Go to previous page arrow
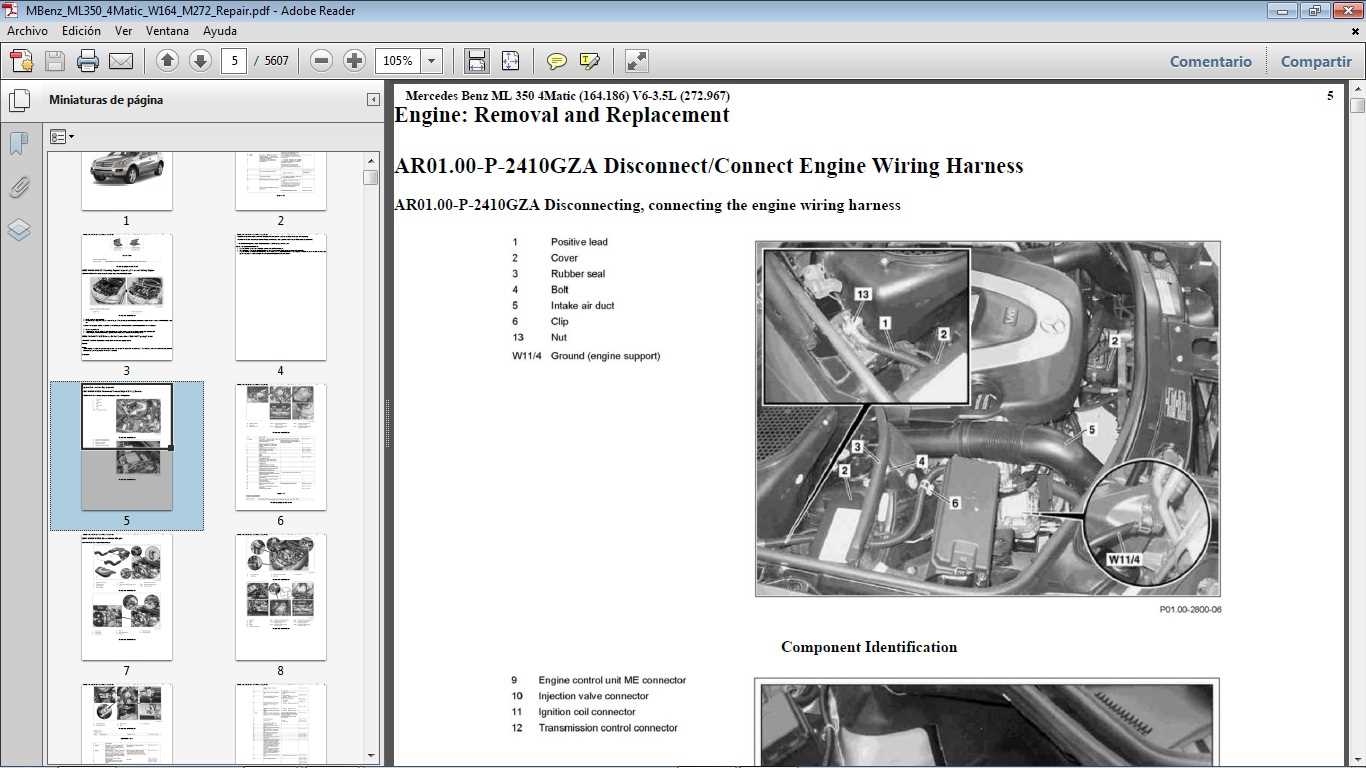Viewport: 1366px width, 768px height. click(x=168, y=61)
